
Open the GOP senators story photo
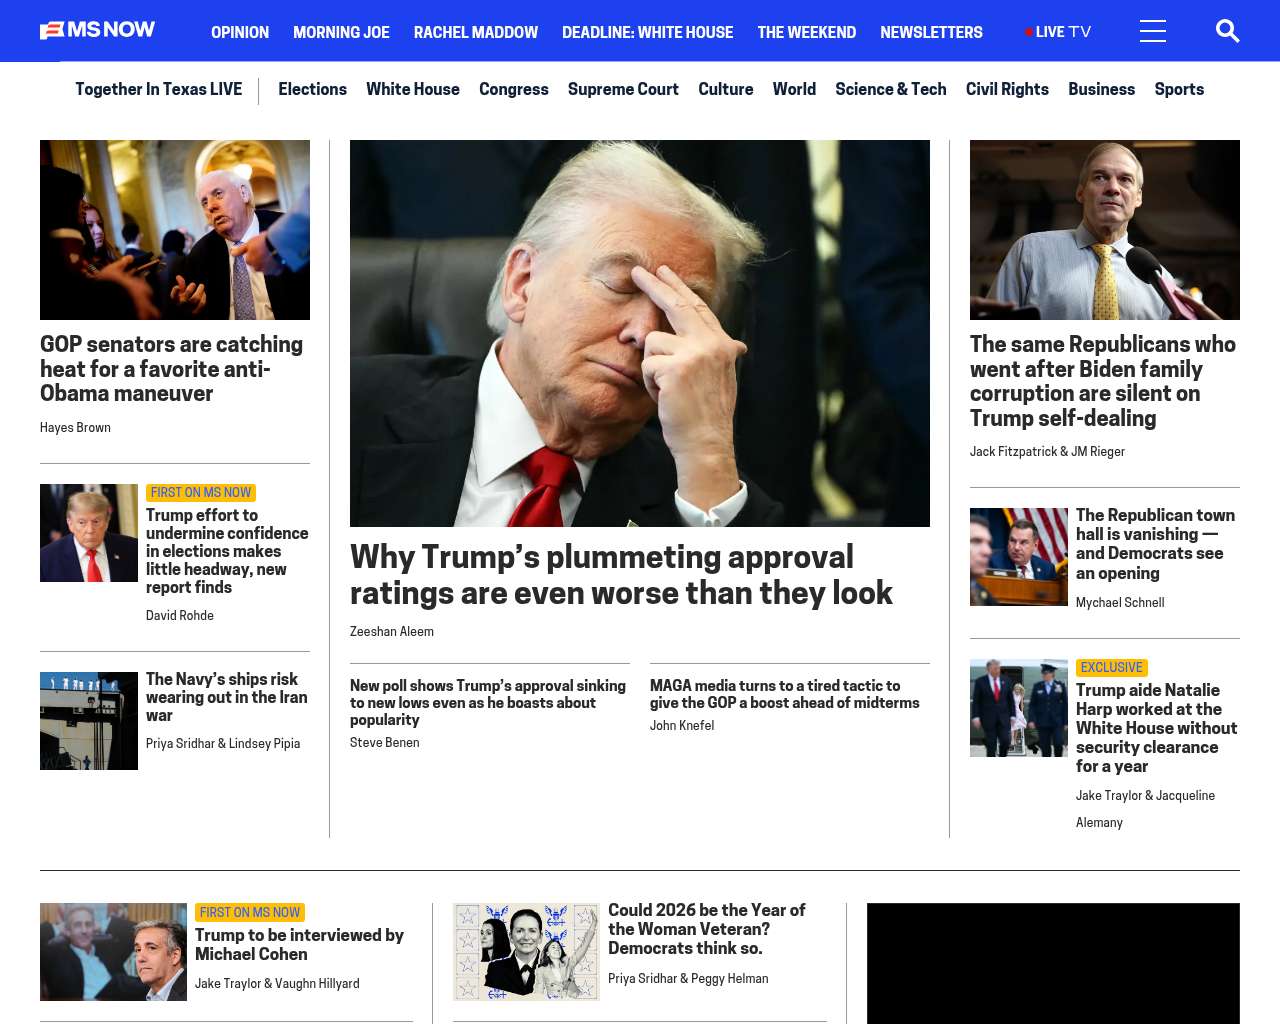tap(175, 230)
